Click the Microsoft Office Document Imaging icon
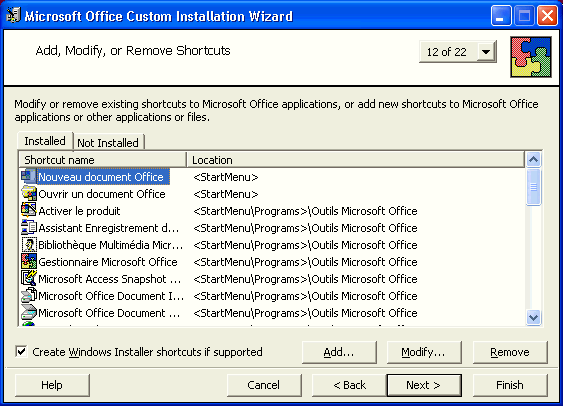 (29, 296)
